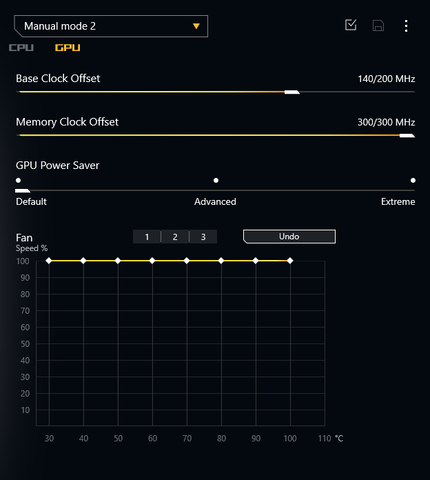Click the fan curve point at 30°C
Viewport: 430px width, 480px height.
click(49, 261)
